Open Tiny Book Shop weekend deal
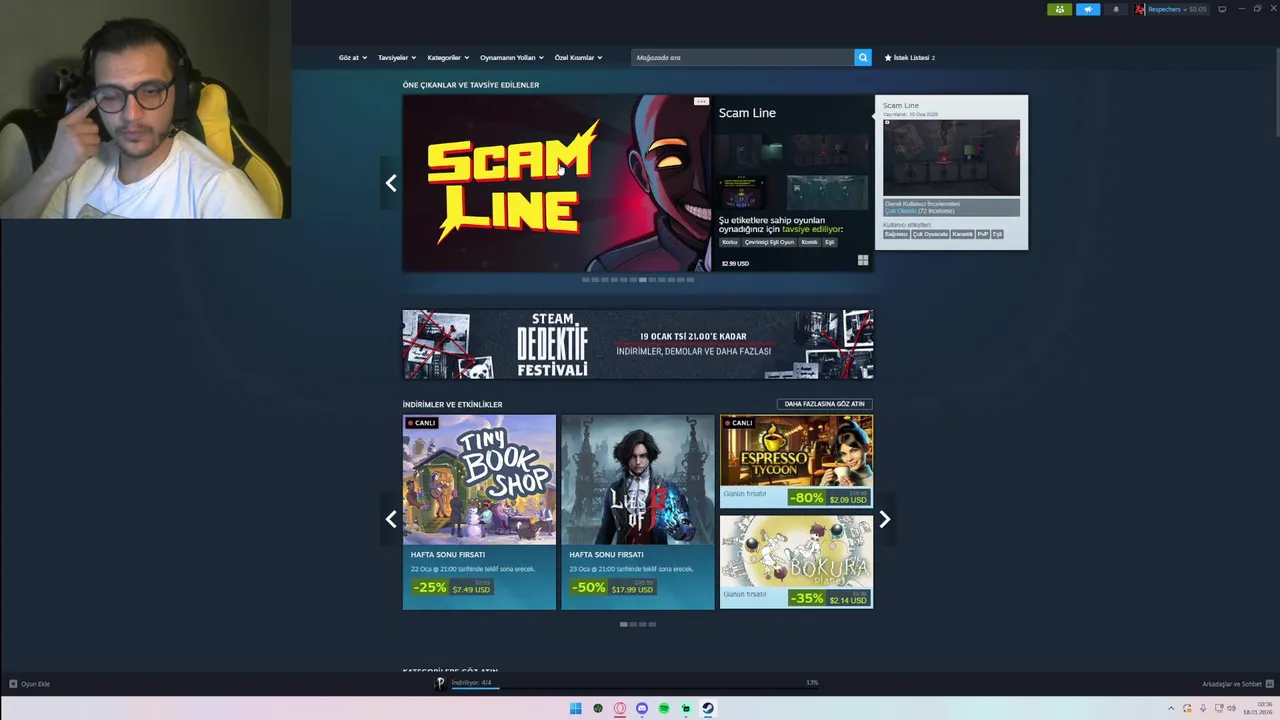The height and width of the screenshot is (720, 1280). pos(479,512)
